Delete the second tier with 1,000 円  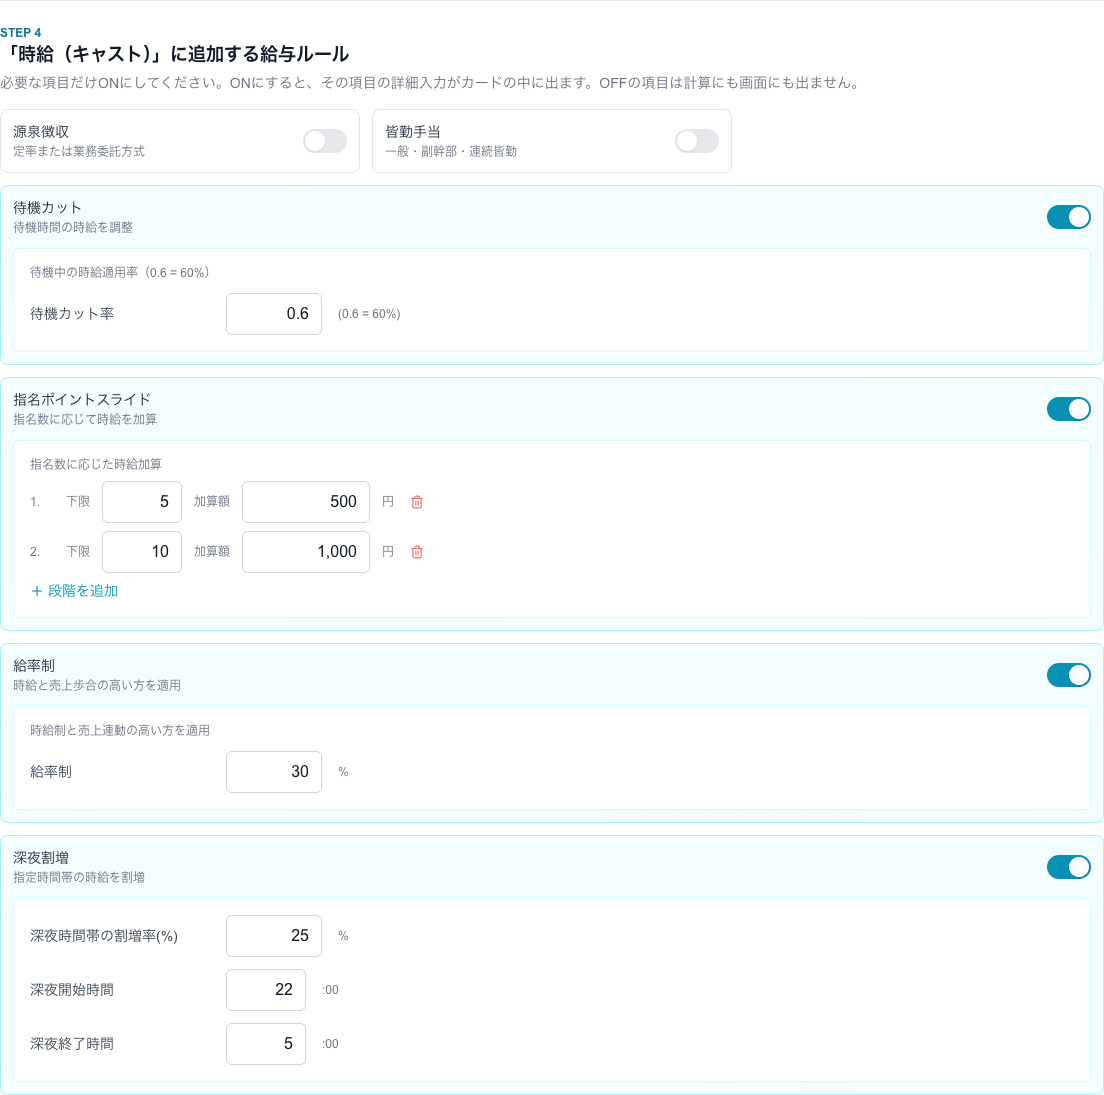(x=417, y=552)
